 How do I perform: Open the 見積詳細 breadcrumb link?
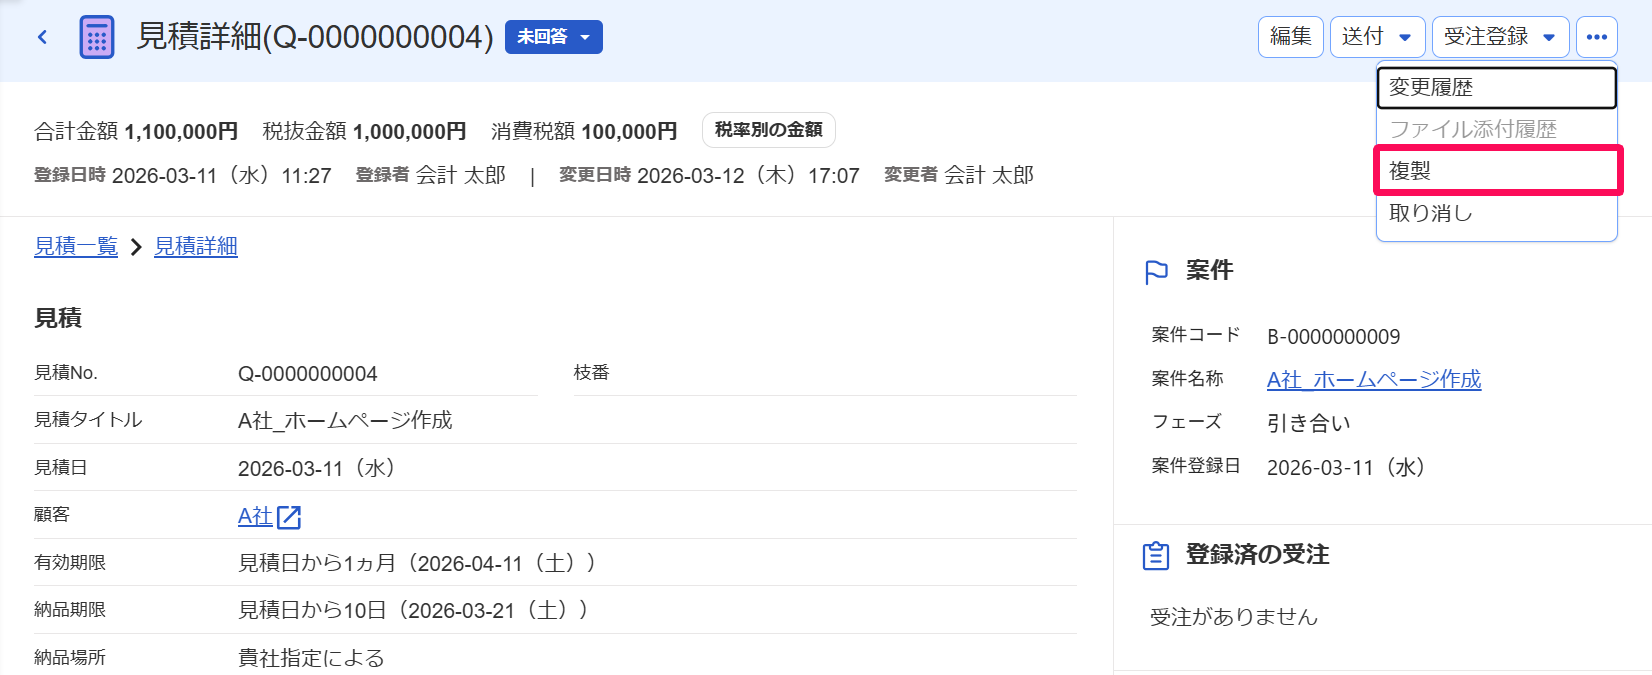196,246
